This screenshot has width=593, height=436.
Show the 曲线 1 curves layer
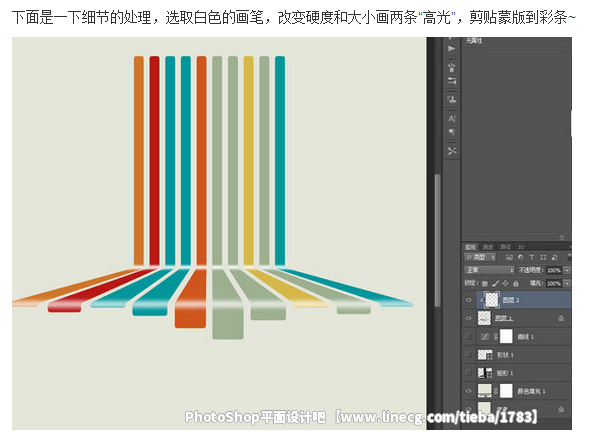pyautogui.click(x=469, y=336)
